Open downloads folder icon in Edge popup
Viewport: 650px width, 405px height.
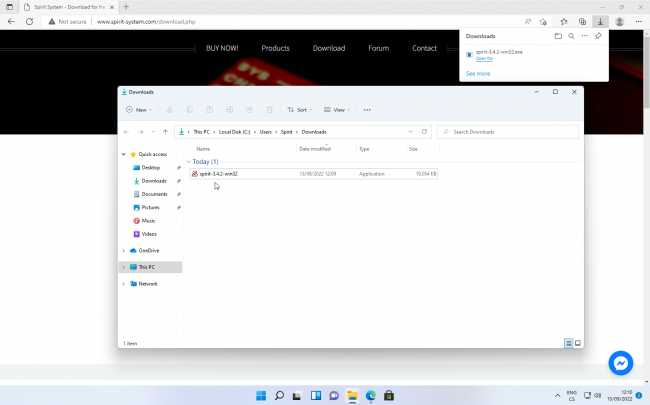click(558, 36)
